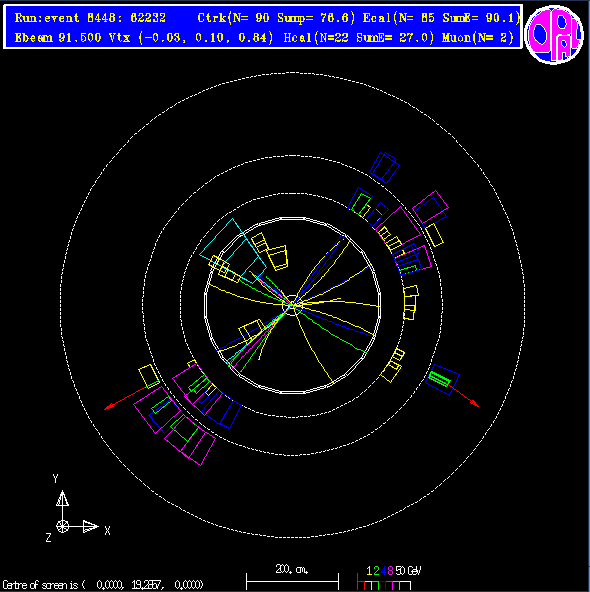
Task: Click the yellow 1 GeV legend entry
Action: tap(370, 570)
